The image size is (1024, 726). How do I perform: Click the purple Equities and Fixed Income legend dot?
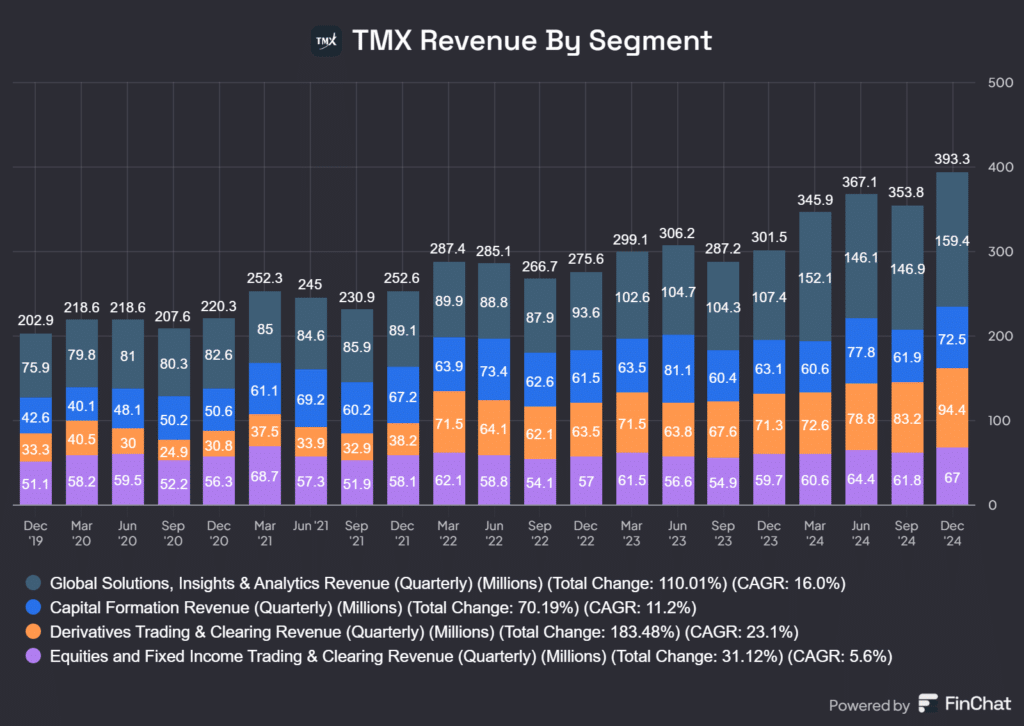35,655
